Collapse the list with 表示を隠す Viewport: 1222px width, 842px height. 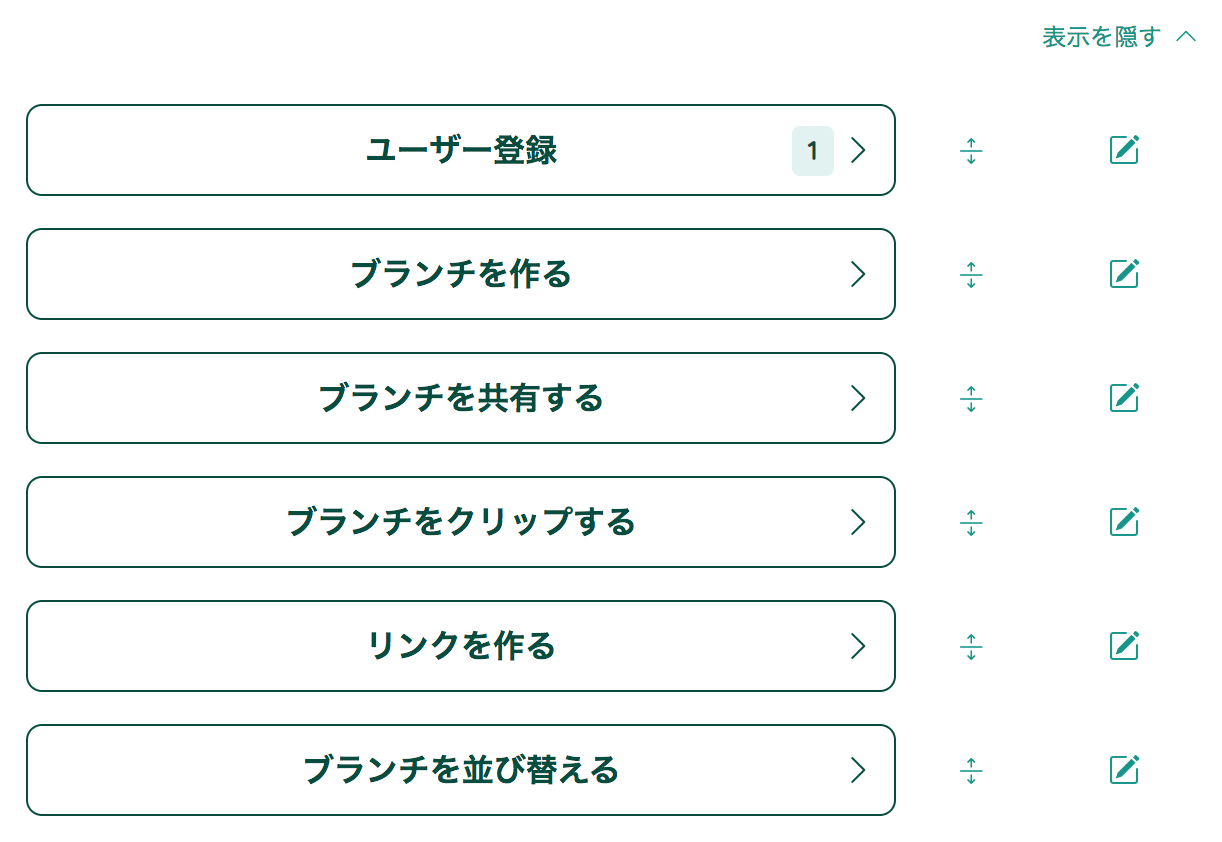[x=1118, y=37]
